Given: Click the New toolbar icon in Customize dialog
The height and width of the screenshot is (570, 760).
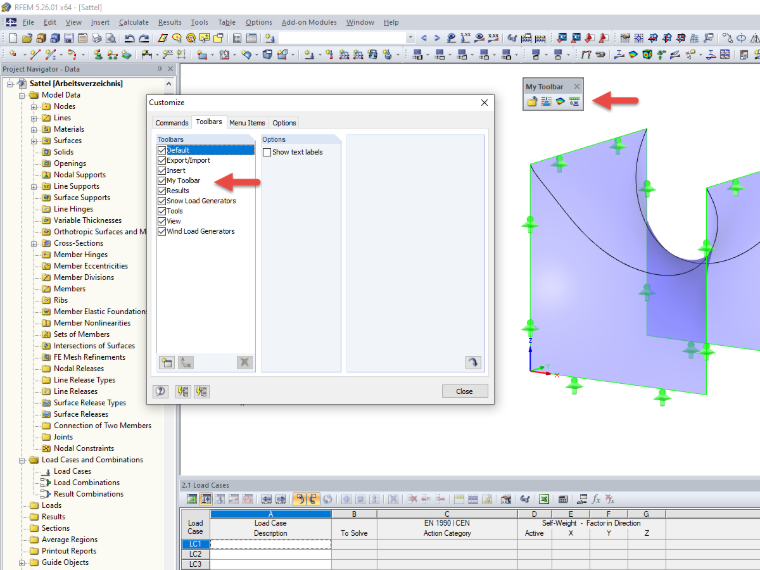Looking at the screenshot, I should pos(167,363).
